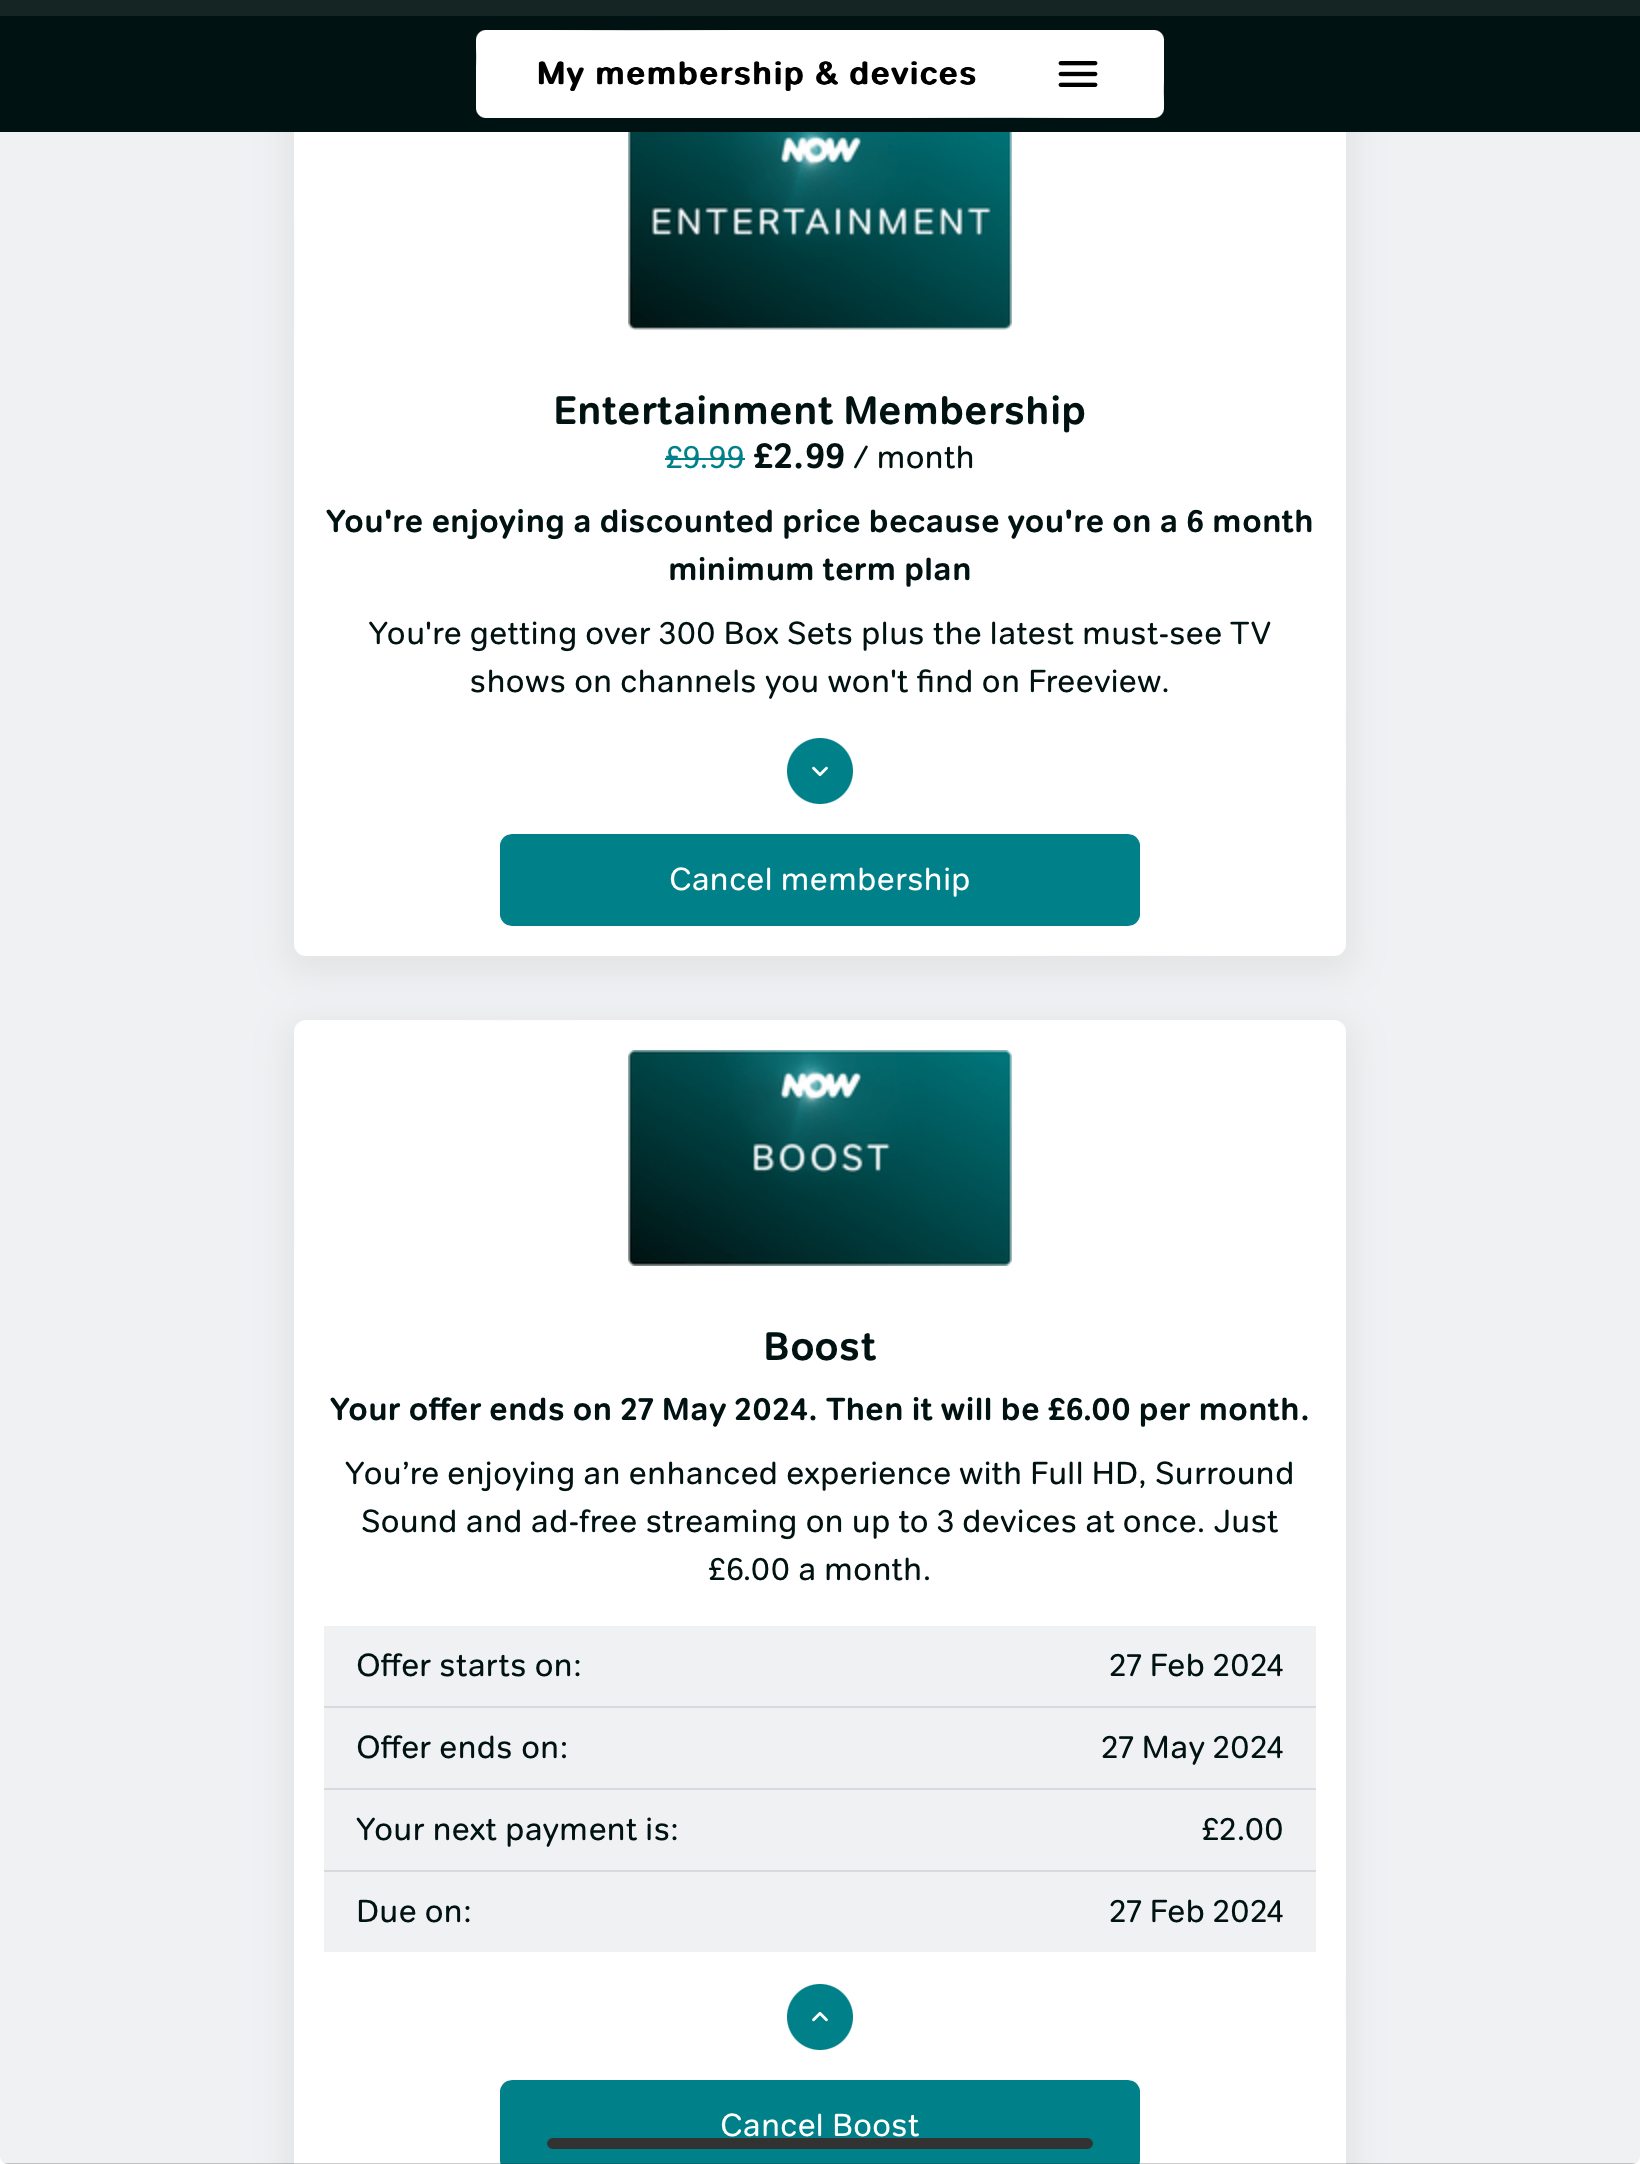Select the My membership & devices header
This screenshot has width=1640, height=2164.
pos(756,73)
